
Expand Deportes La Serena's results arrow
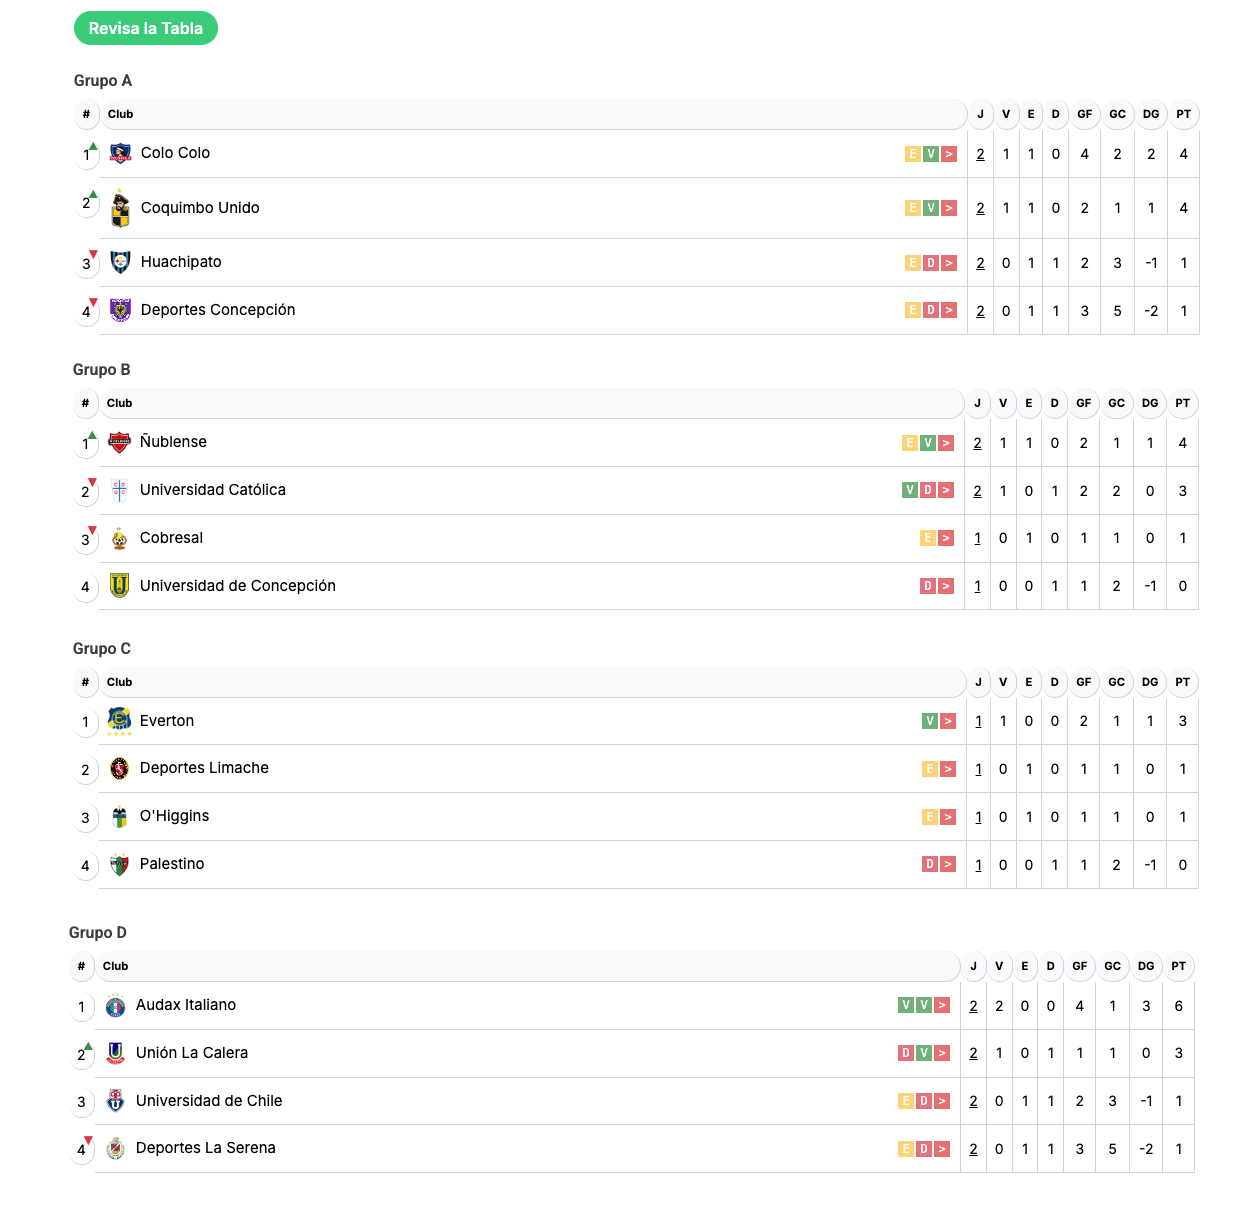coord(942,1149)
